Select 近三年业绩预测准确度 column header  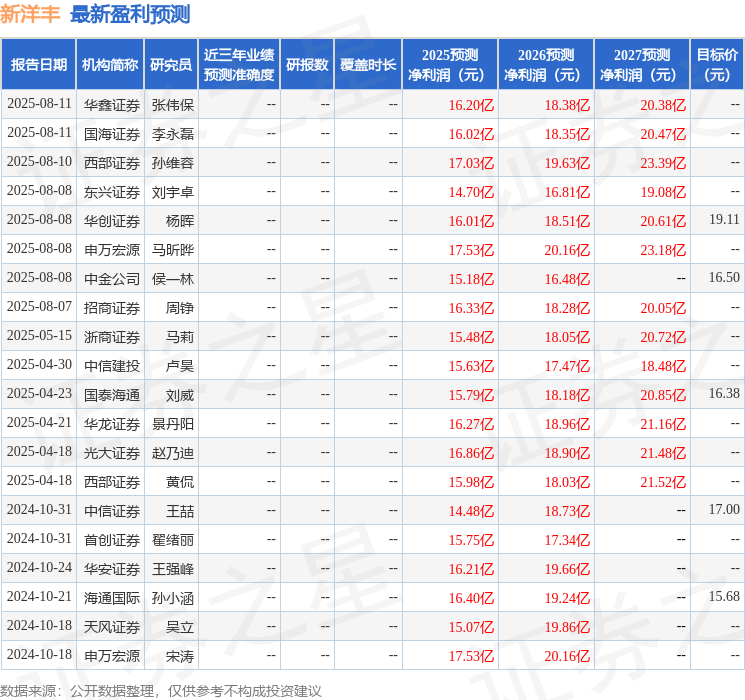[x=238, y=64]
